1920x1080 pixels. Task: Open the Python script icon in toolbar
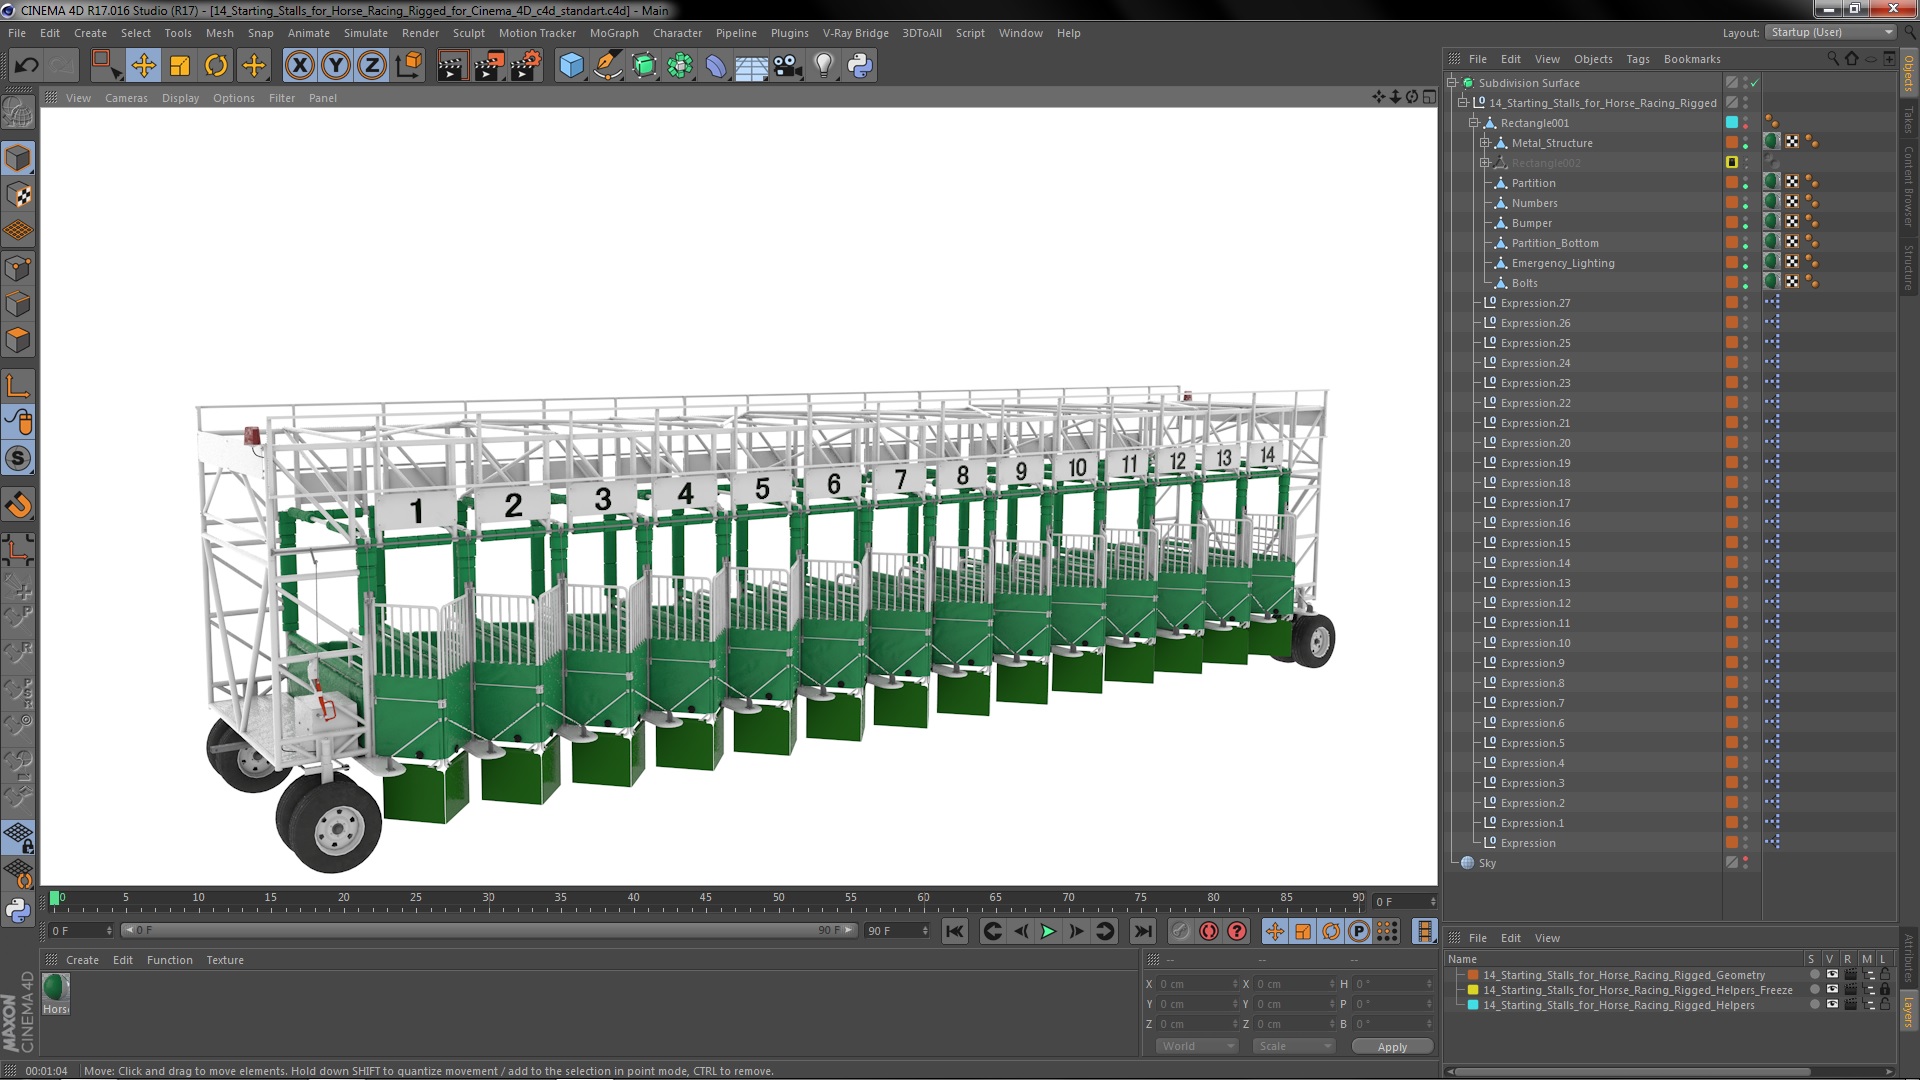coord(860,66)
